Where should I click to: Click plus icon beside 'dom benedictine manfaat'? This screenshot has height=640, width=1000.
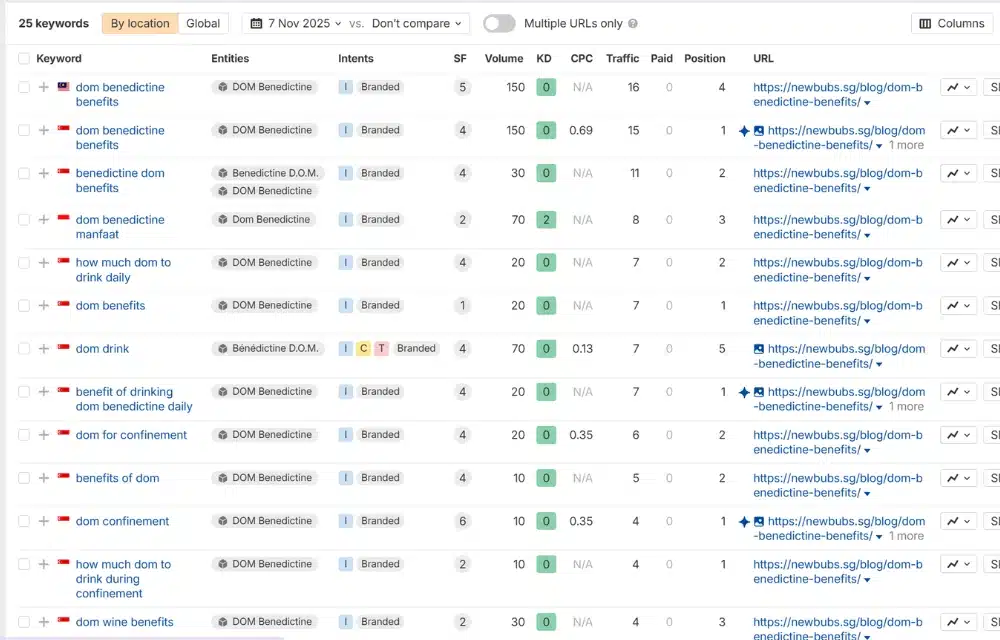click(x=43, y=219)
